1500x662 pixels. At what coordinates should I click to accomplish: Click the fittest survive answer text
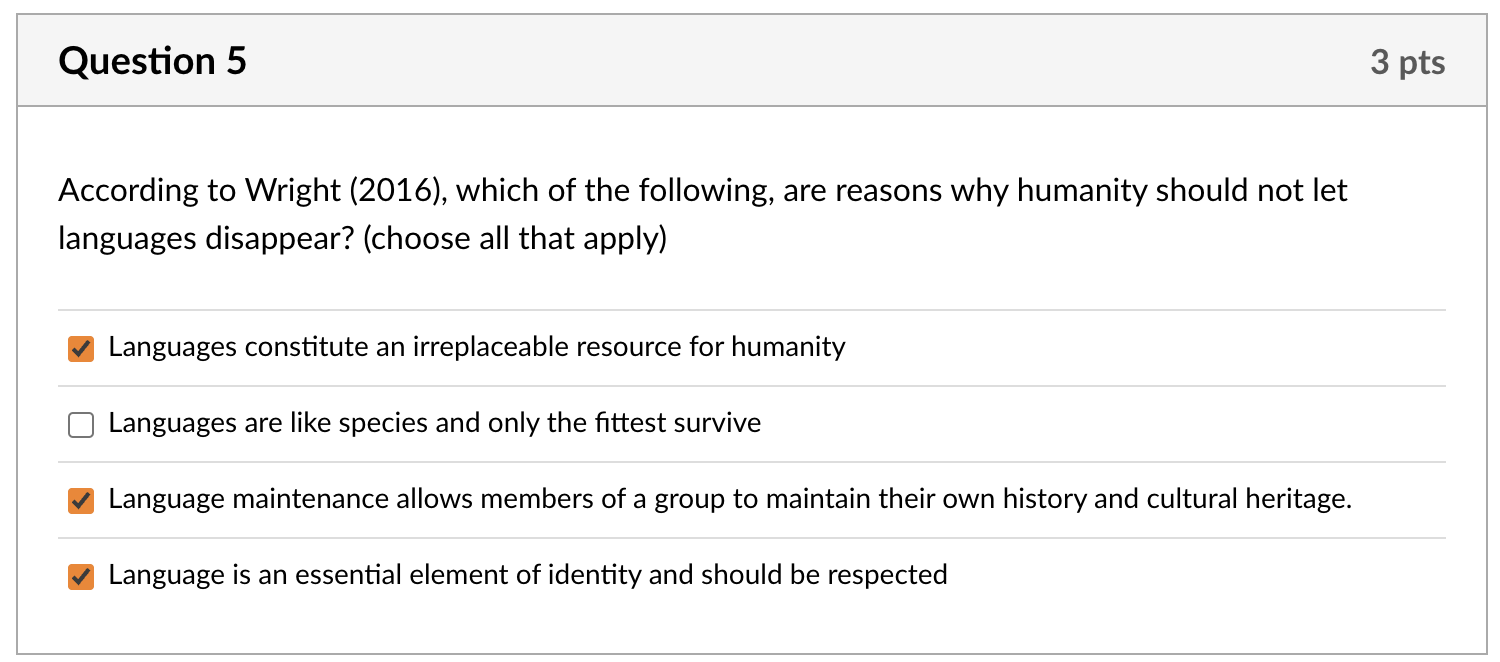435,423
